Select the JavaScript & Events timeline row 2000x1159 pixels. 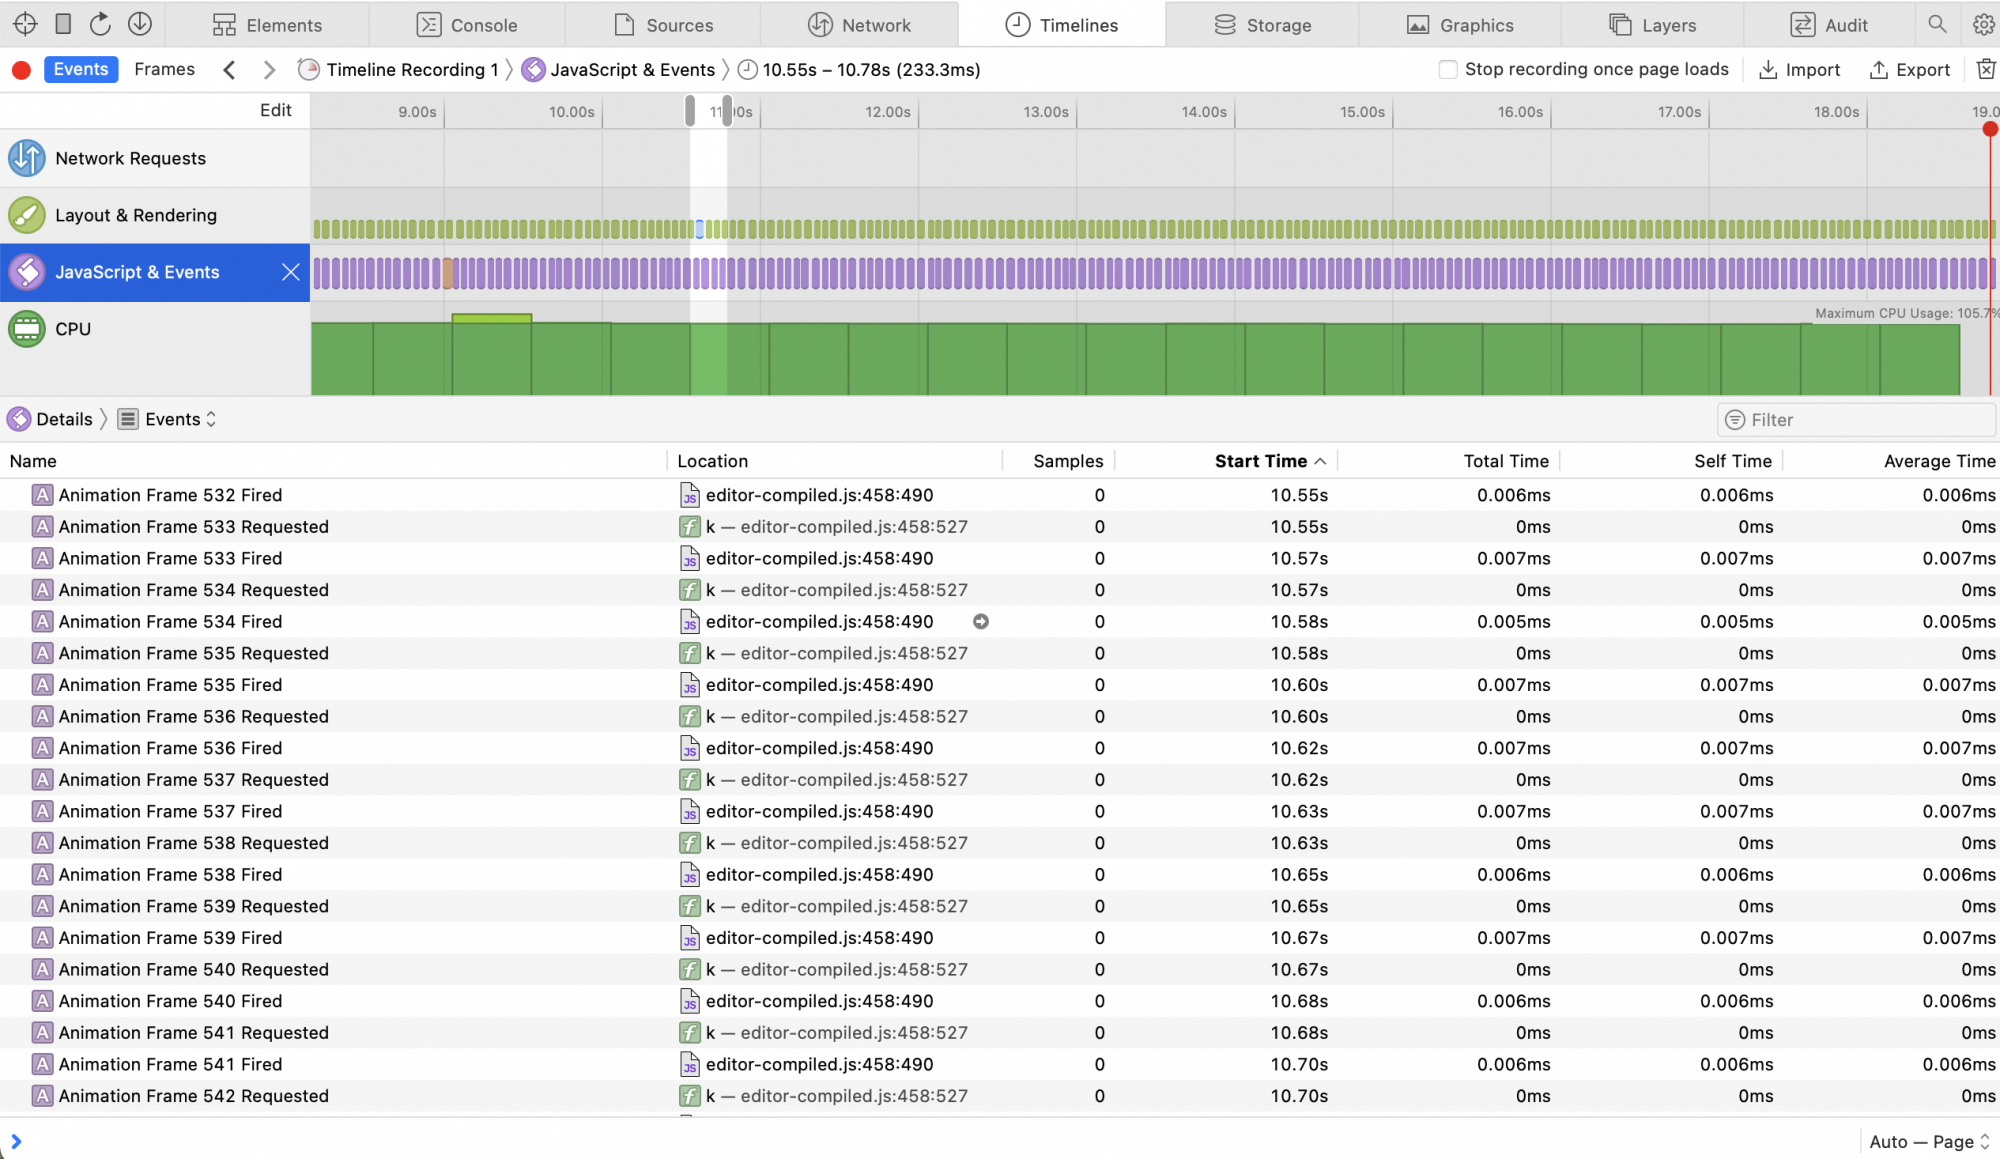click(155, 272)
